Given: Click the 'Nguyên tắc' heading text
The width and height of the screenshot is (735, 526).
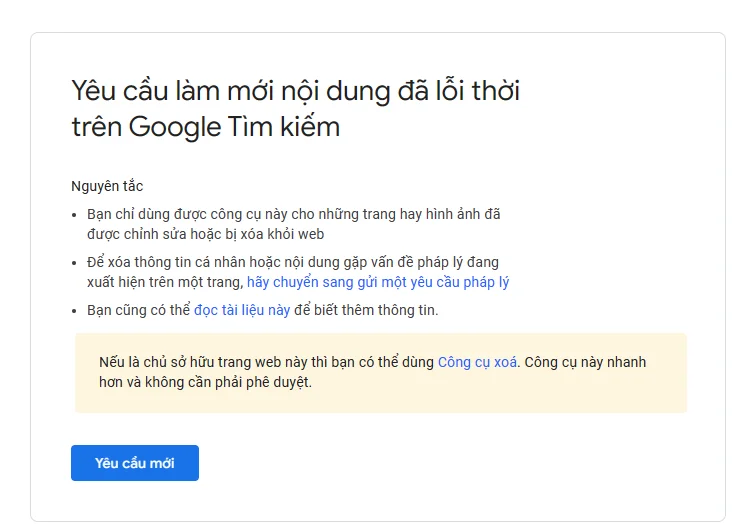Looking at the screenshot, I should pyautogui.click(x=107, y=186).
